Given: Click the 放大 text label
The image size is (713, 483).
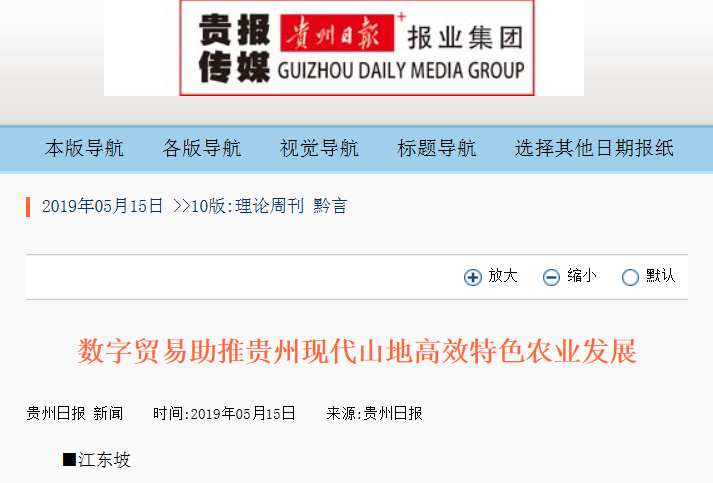Looking at the screenshot, I should point(503,276).
